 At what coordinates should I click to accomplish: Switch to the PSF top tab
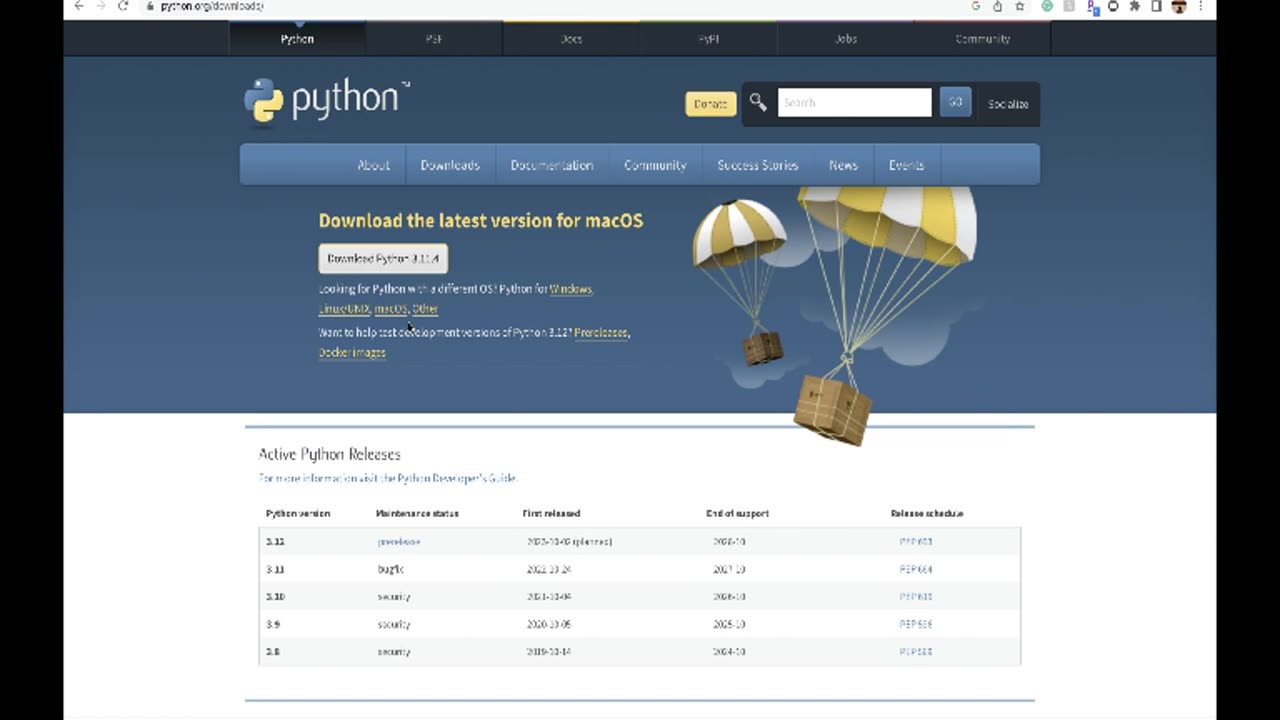(x=434, y=39)
